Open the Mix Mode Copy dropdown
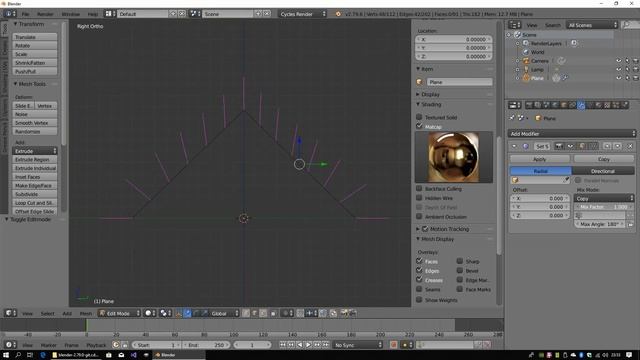The width and height of the screenshot is (640, 360). [604, 198]
